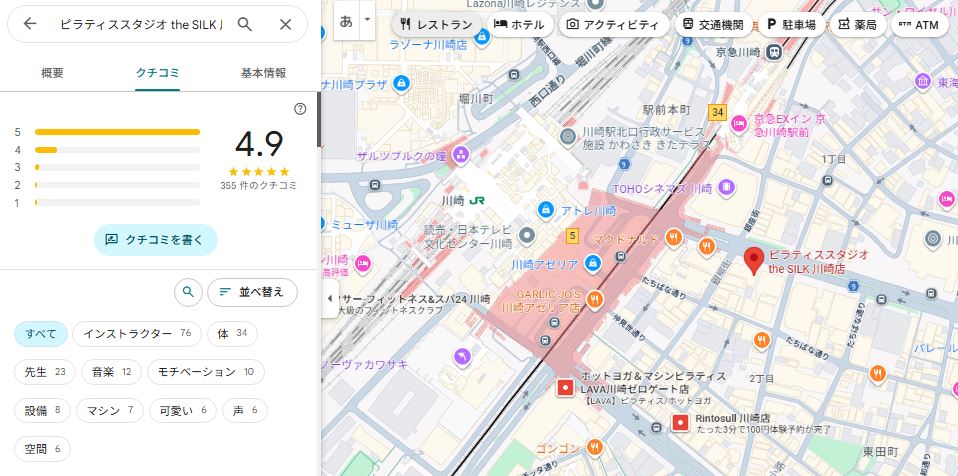Click the red pin for ピラティススタジオ the SILK
Image resolution: width=958 pixels, height=476 pixels.
[754, 262]
